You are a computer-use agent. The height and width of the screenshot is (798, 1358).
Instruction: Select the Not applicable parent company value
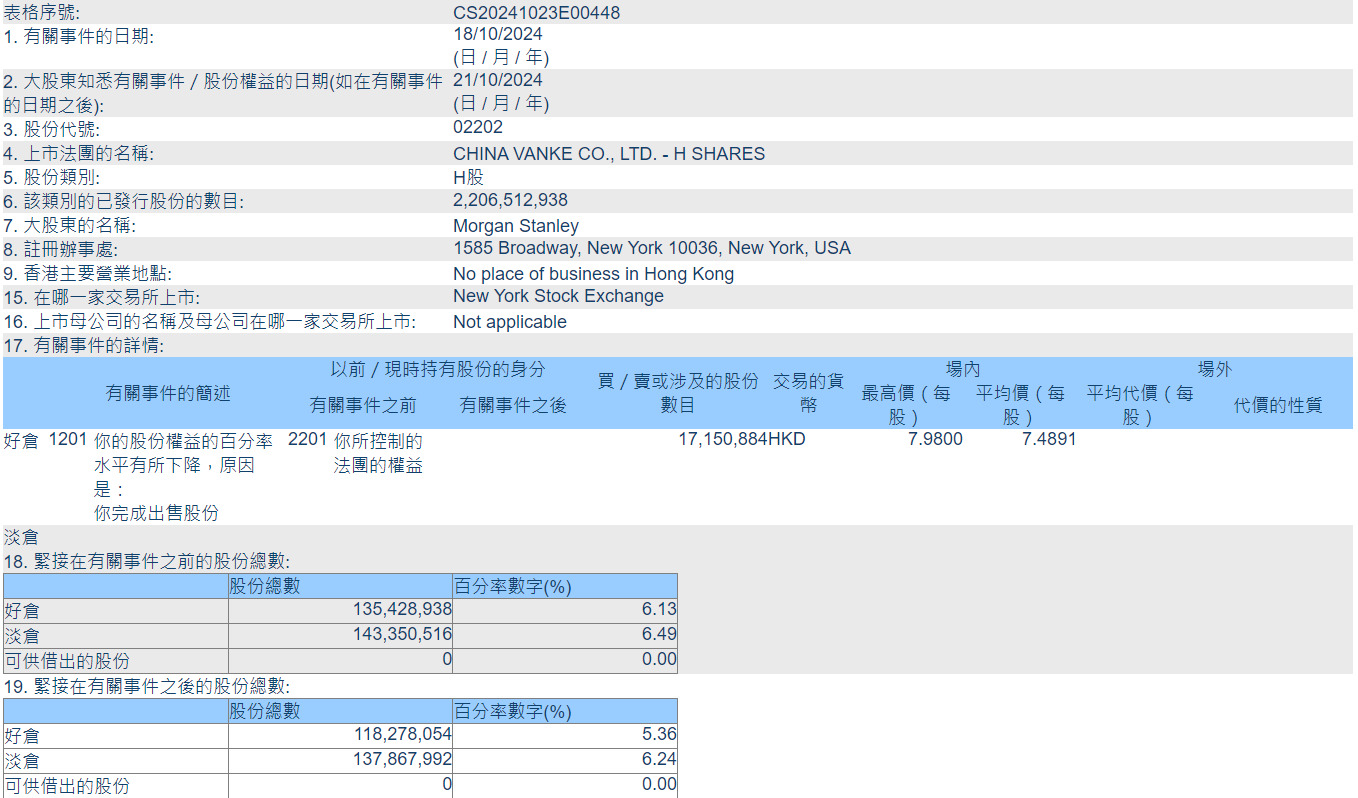[x=509, y=322]
